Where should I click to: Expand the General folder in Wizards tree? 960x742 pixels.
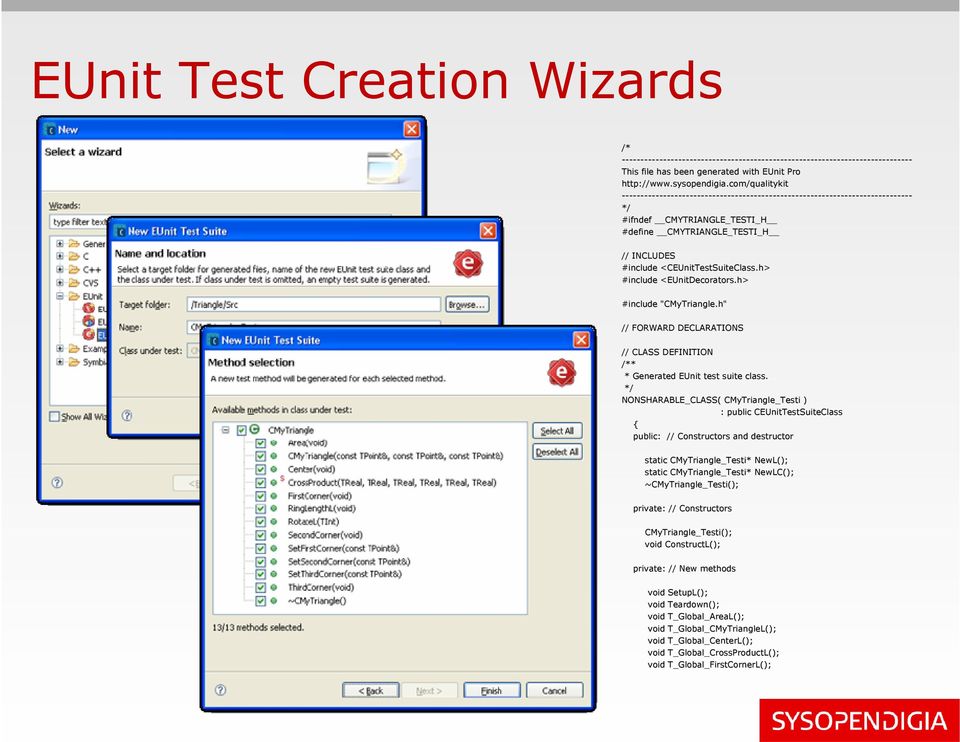click(59, 244)
